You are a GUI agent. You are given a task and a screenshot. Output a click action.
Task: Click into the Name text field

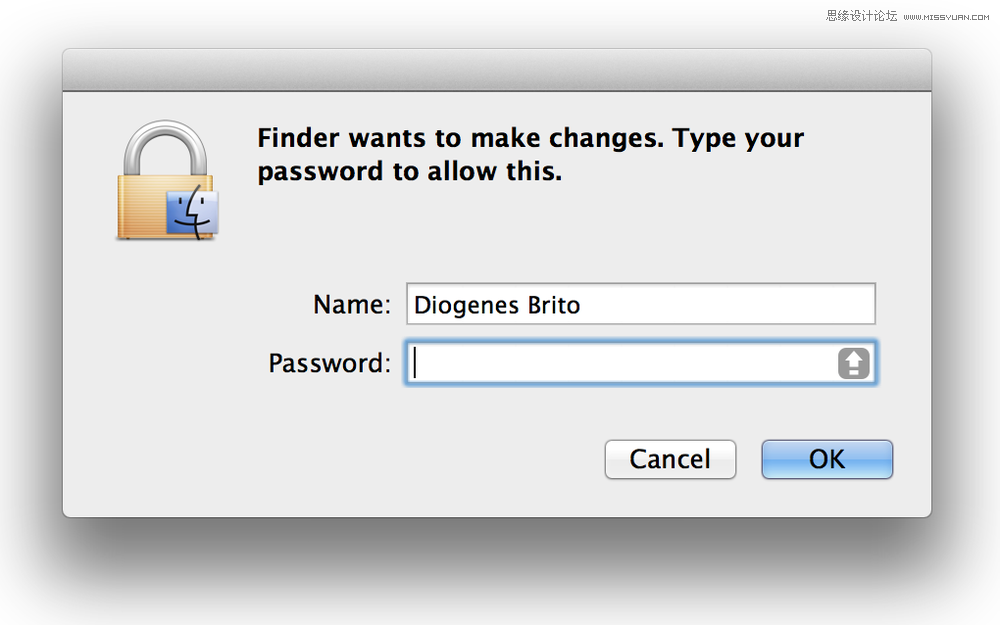point(641,304)
